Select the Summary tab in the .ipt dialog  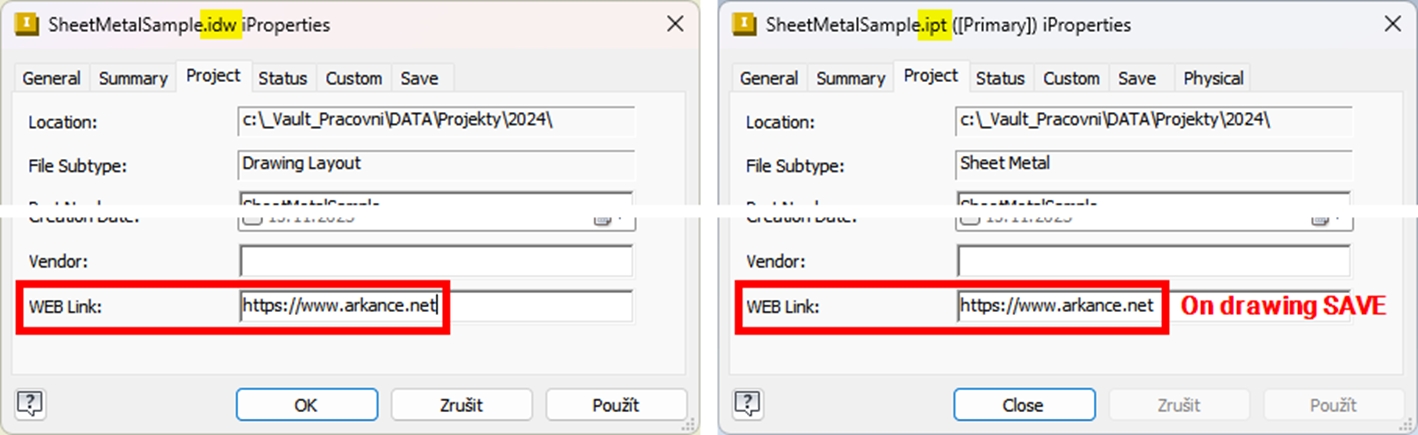pyautogui.click(x=850, y=78)
